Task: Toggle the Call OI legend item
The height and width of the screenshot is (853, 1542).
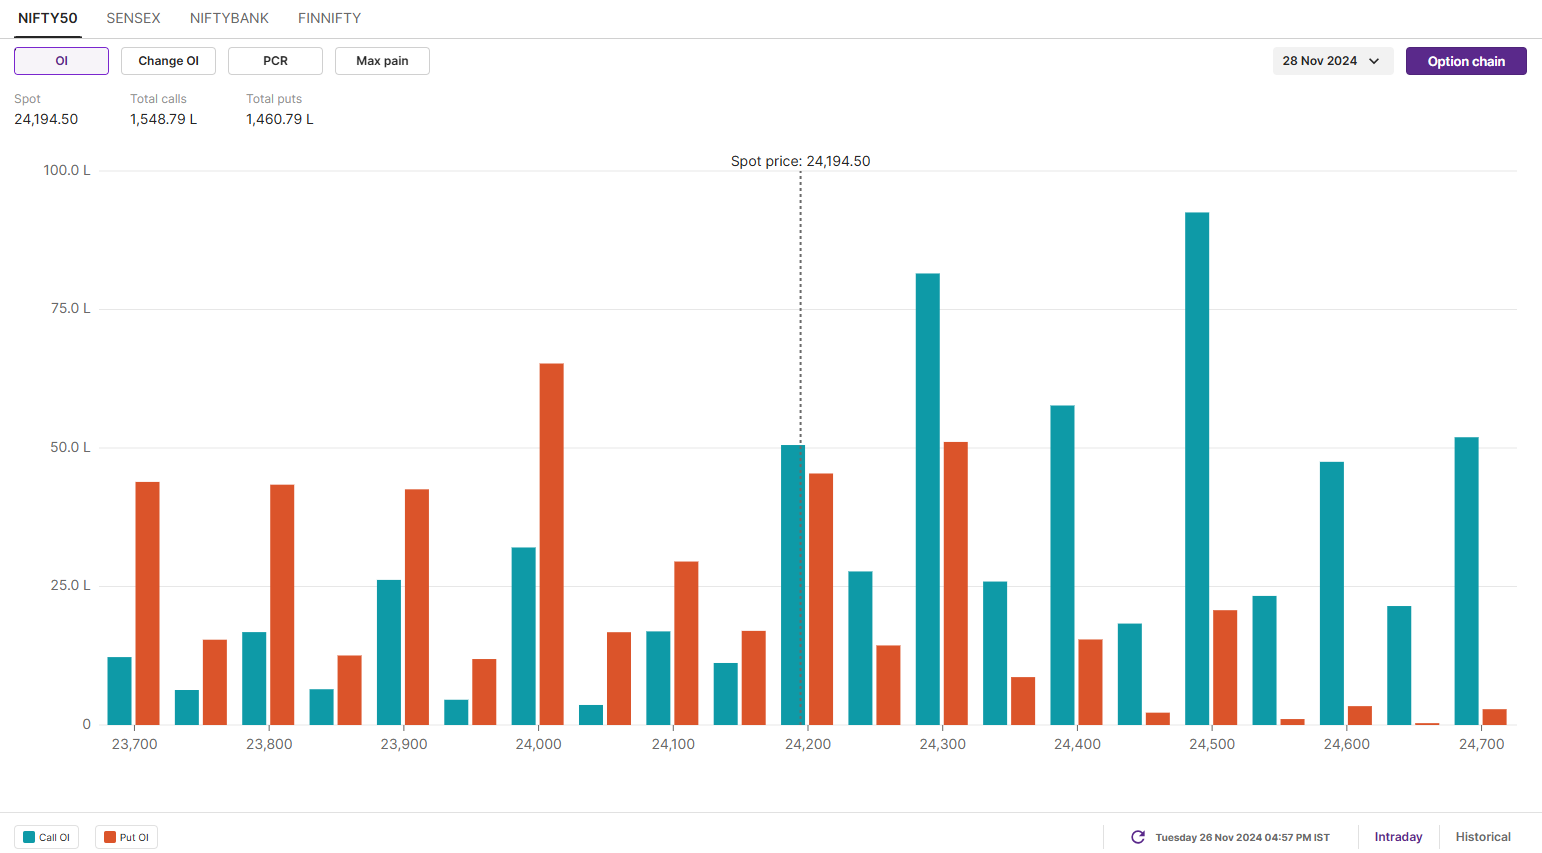Action: tap(46, 837)
